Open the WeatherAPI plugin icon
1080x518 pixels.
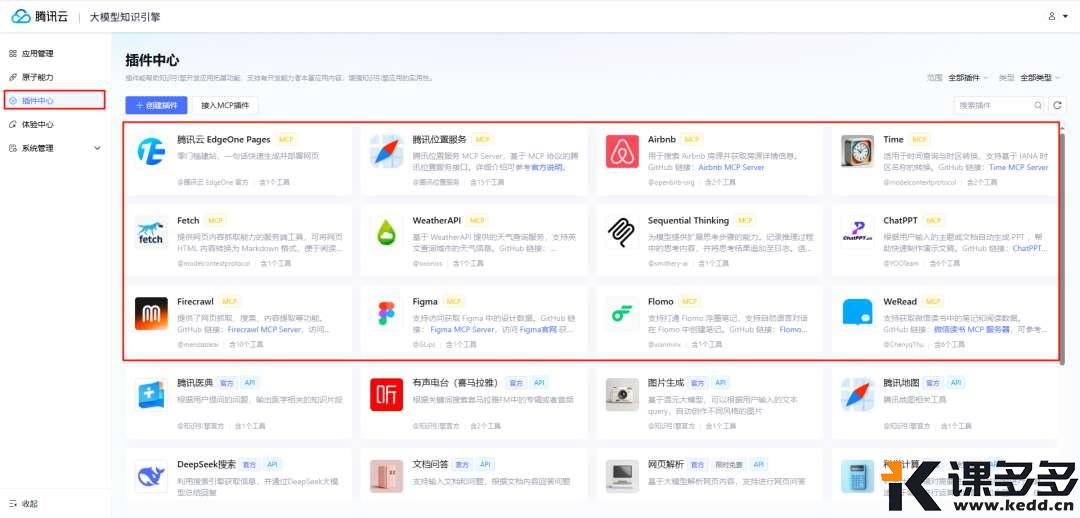(x=386, y=233)
